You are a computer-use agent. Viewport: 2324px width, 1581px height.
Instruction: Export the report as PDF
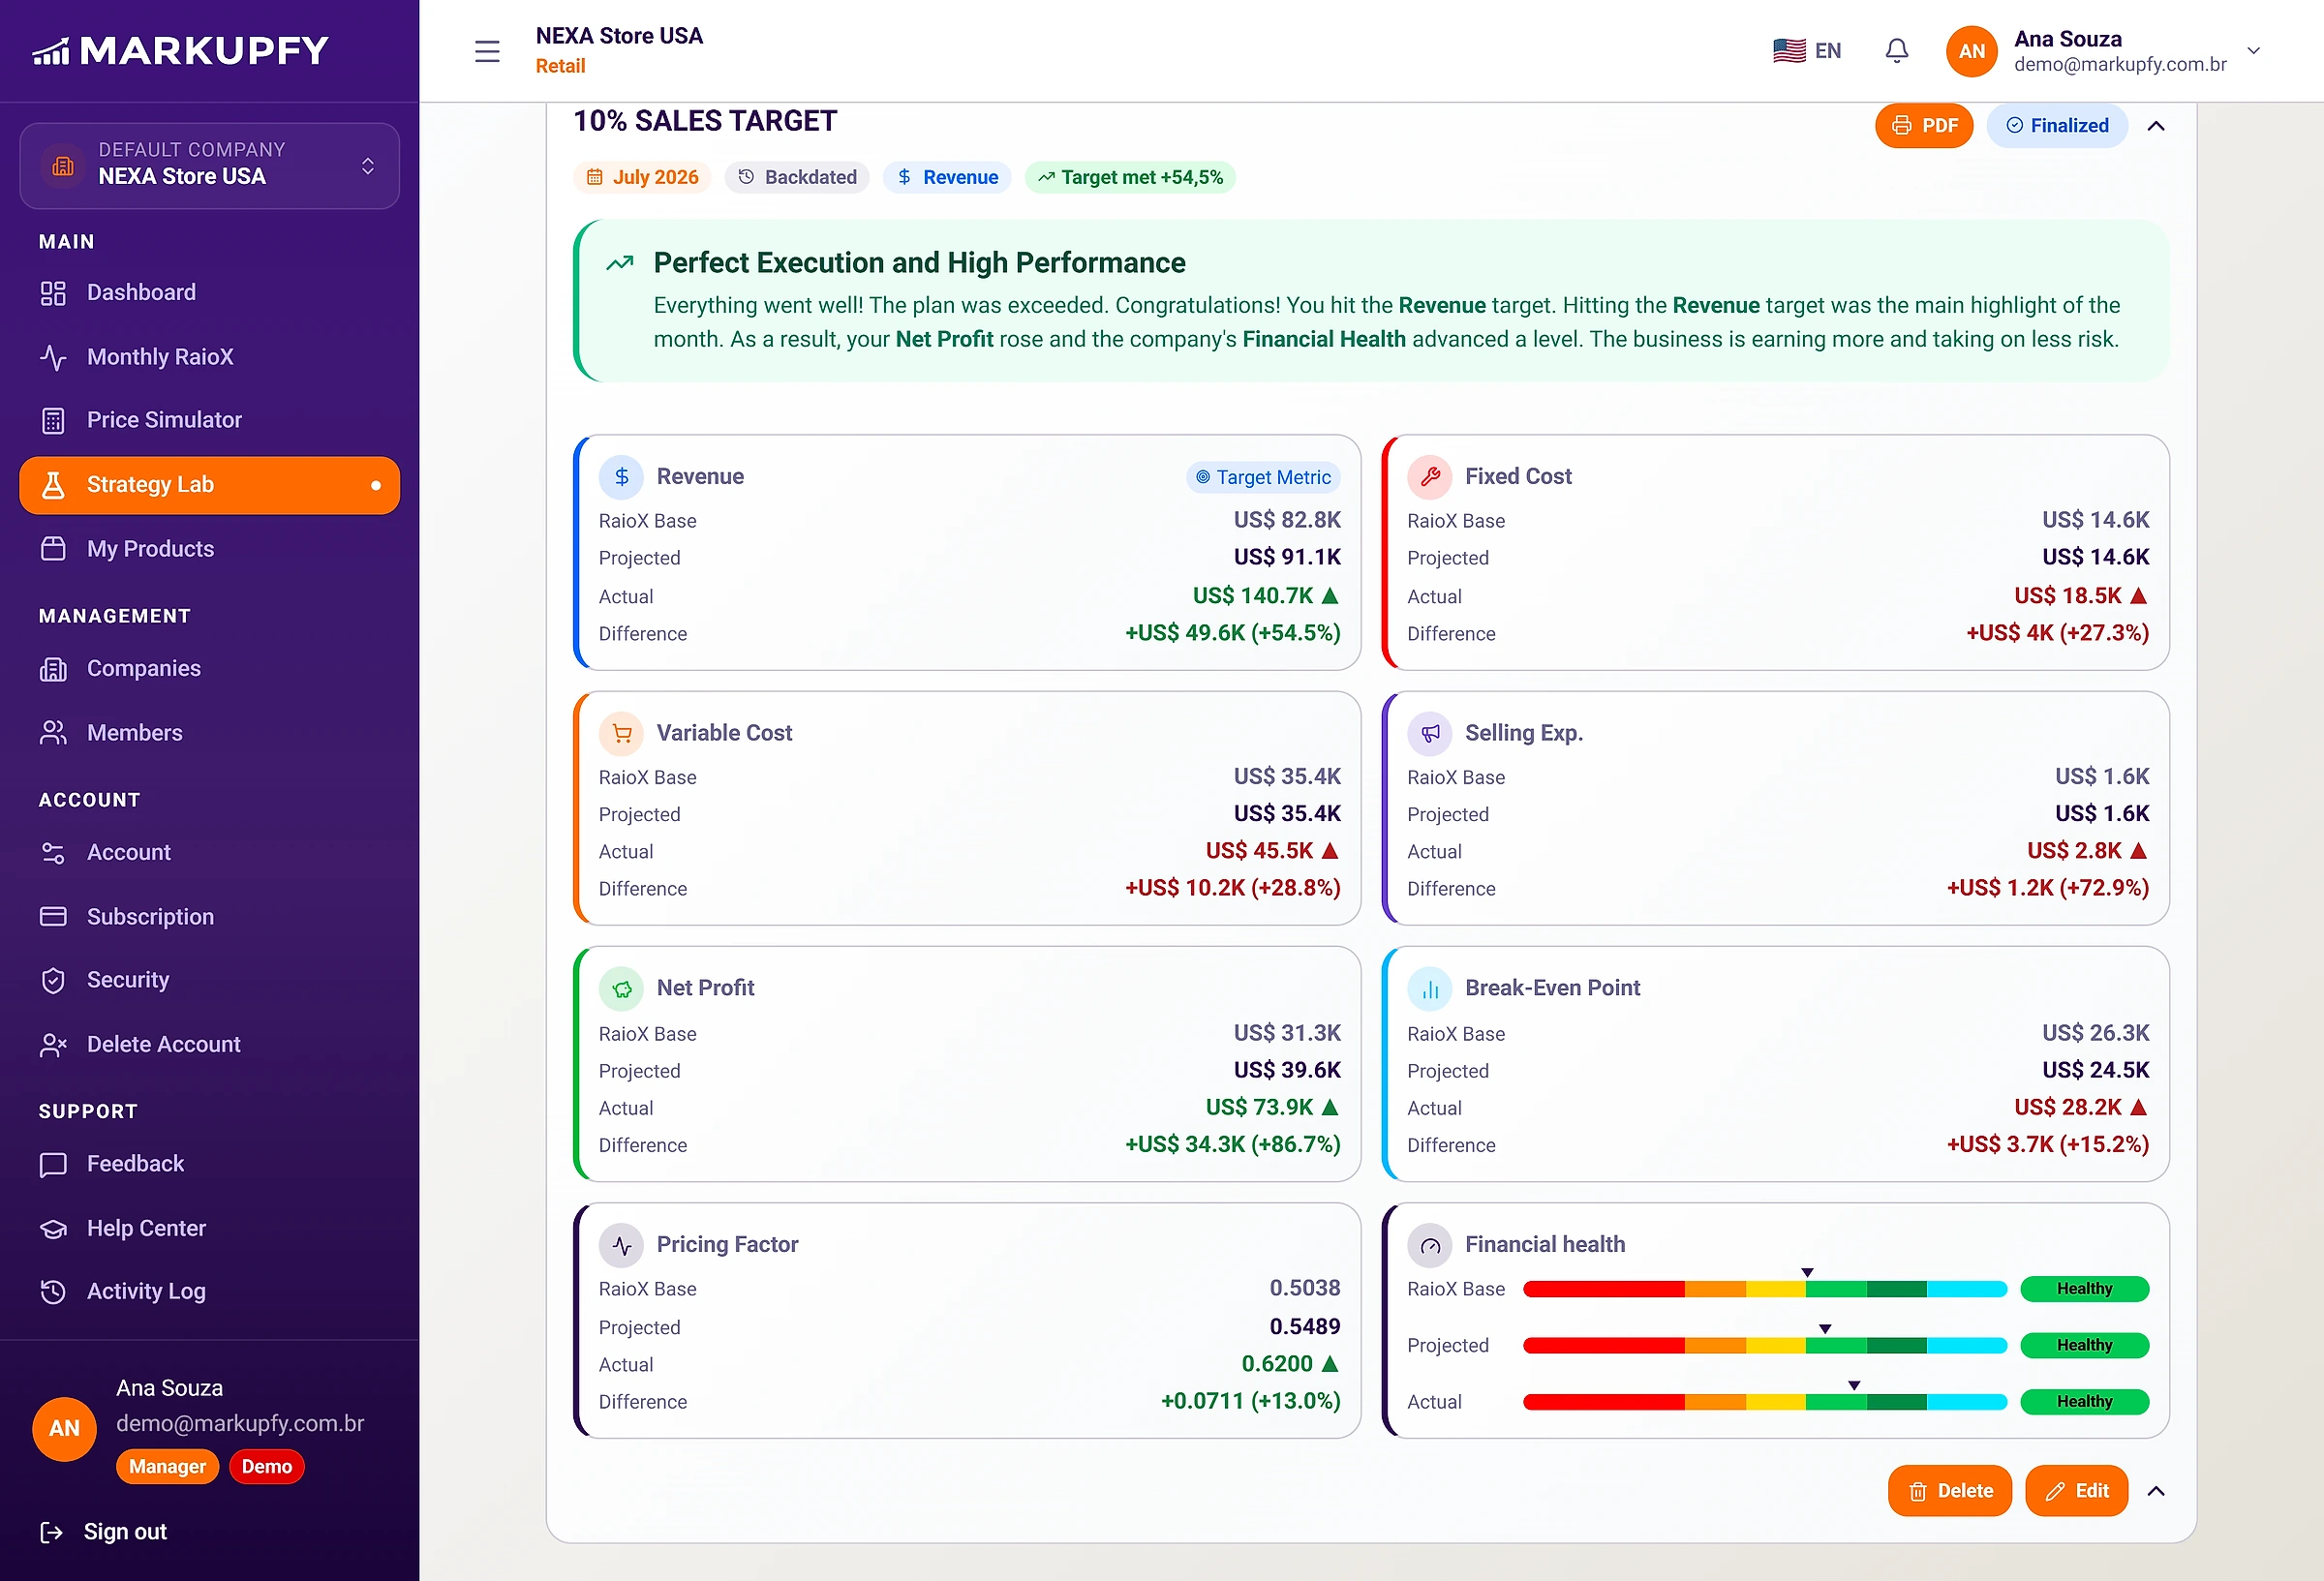[1924, 126]
